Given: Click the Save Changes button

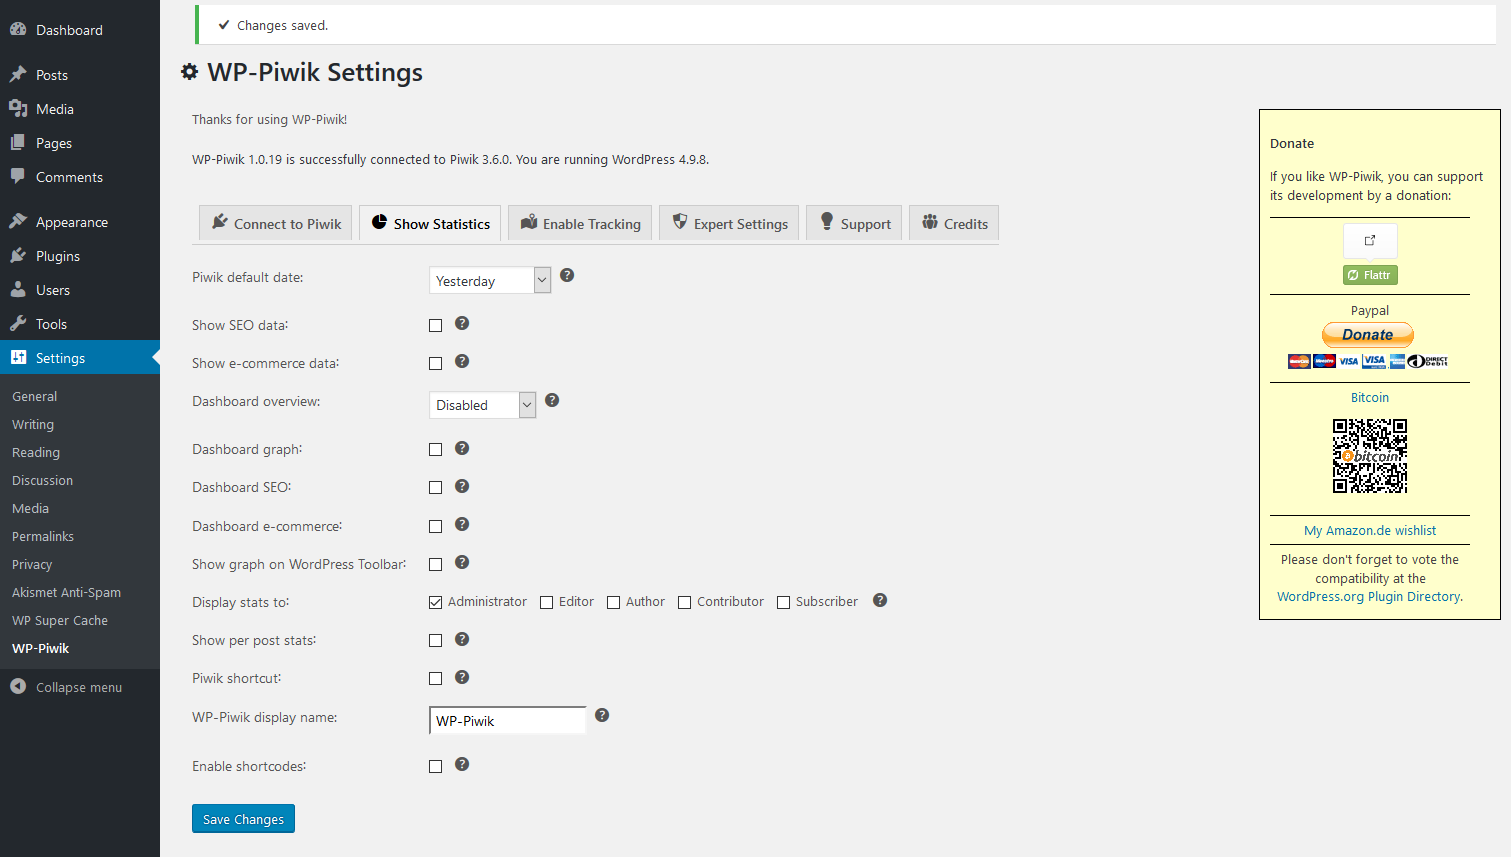Looking at the screenshot, I should [243, 819].
